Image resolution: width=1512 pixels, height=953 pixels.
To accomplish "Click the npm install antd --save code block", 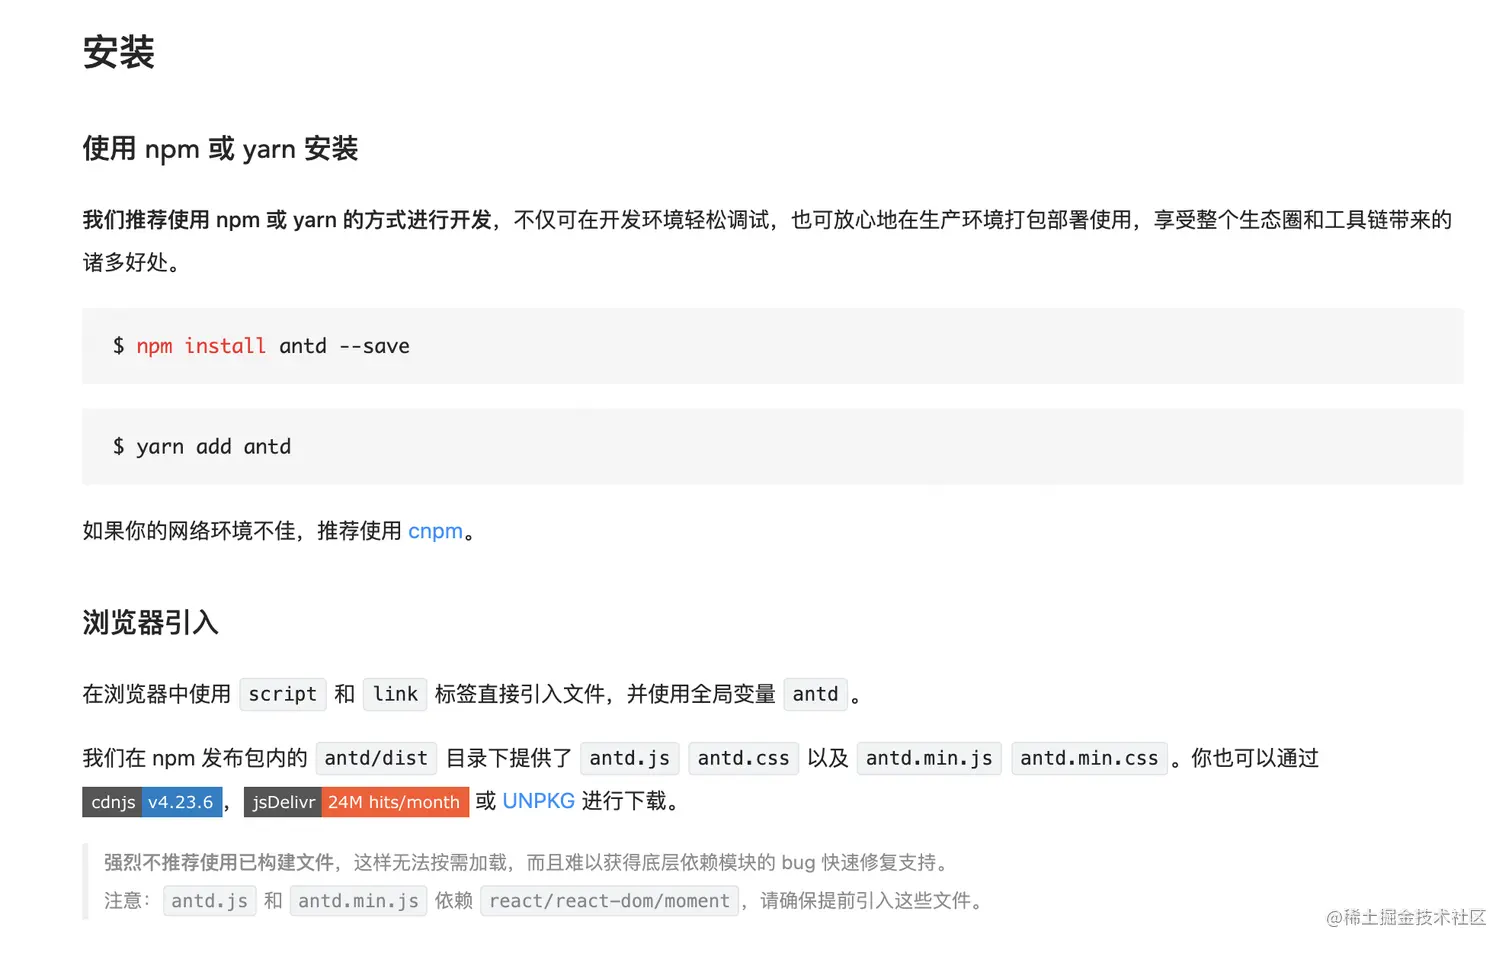I will pyautogui.click(x=772, y=346).
